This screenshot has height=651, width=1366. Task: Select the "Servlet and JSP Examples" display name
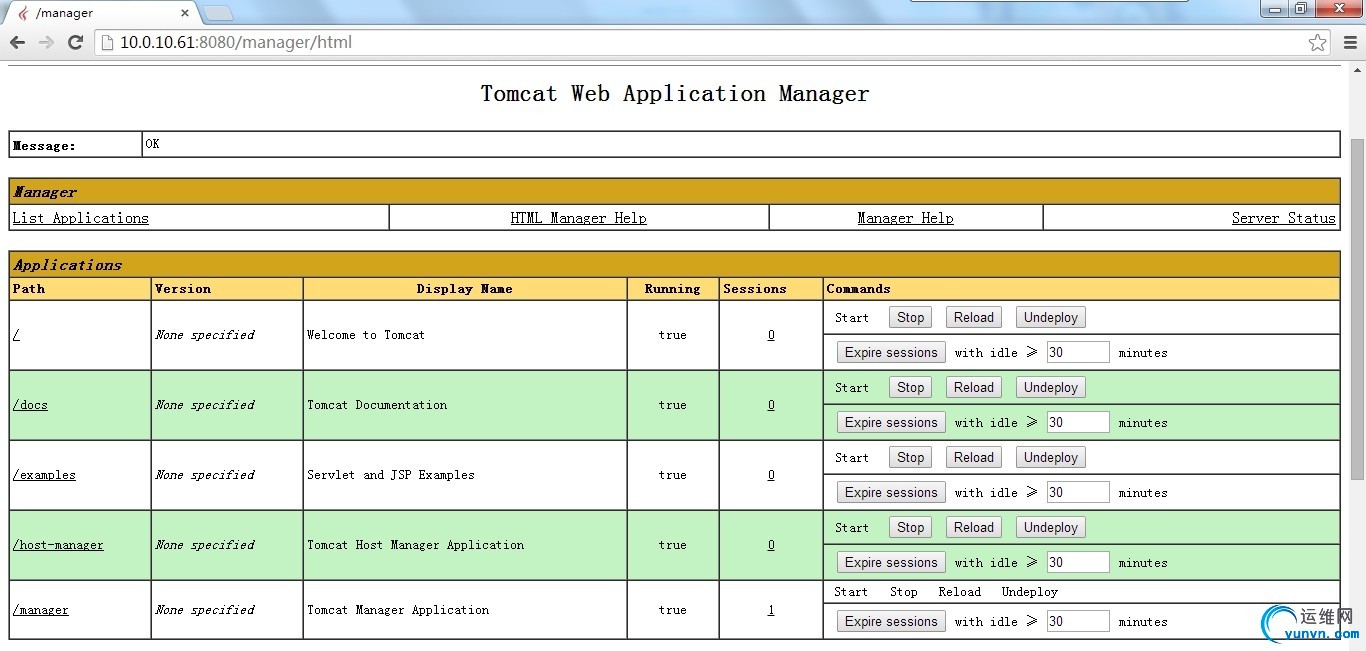(x=391, y=475)
